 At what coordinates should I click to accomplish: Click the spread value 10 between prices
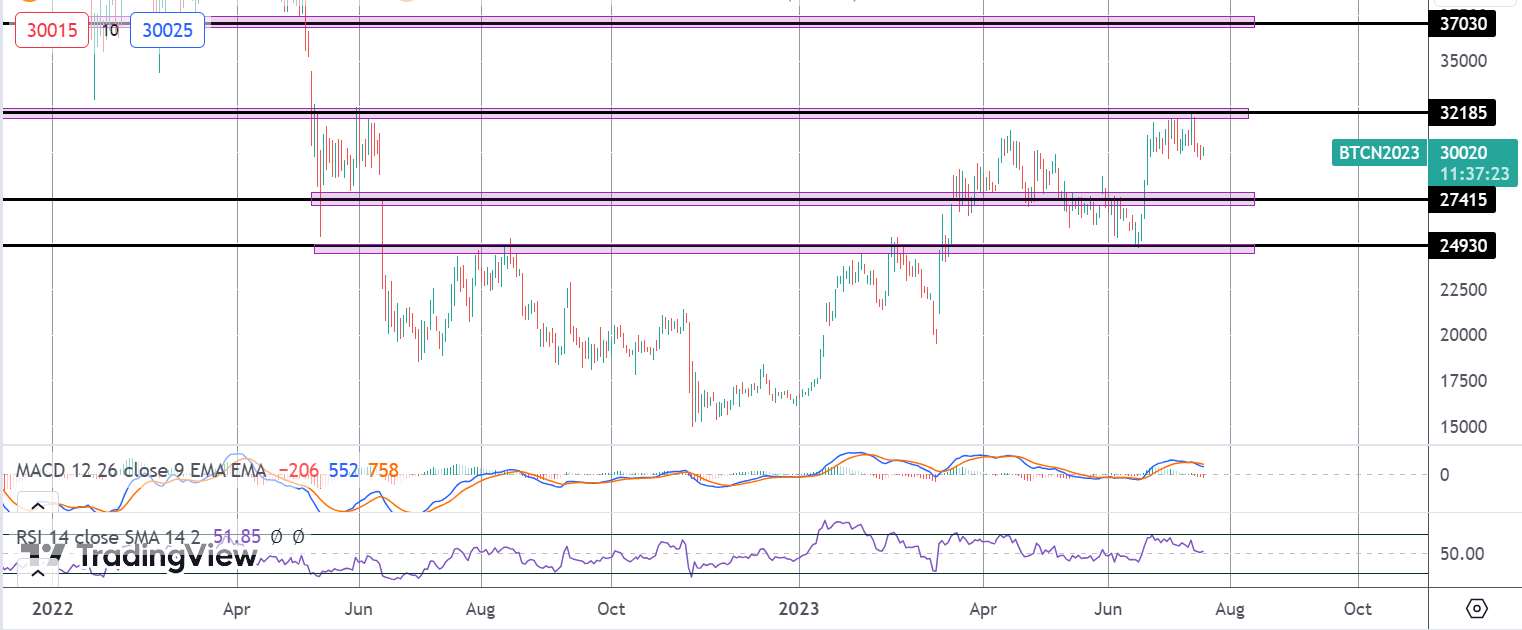pyautogui.click(x=111, y=31)
